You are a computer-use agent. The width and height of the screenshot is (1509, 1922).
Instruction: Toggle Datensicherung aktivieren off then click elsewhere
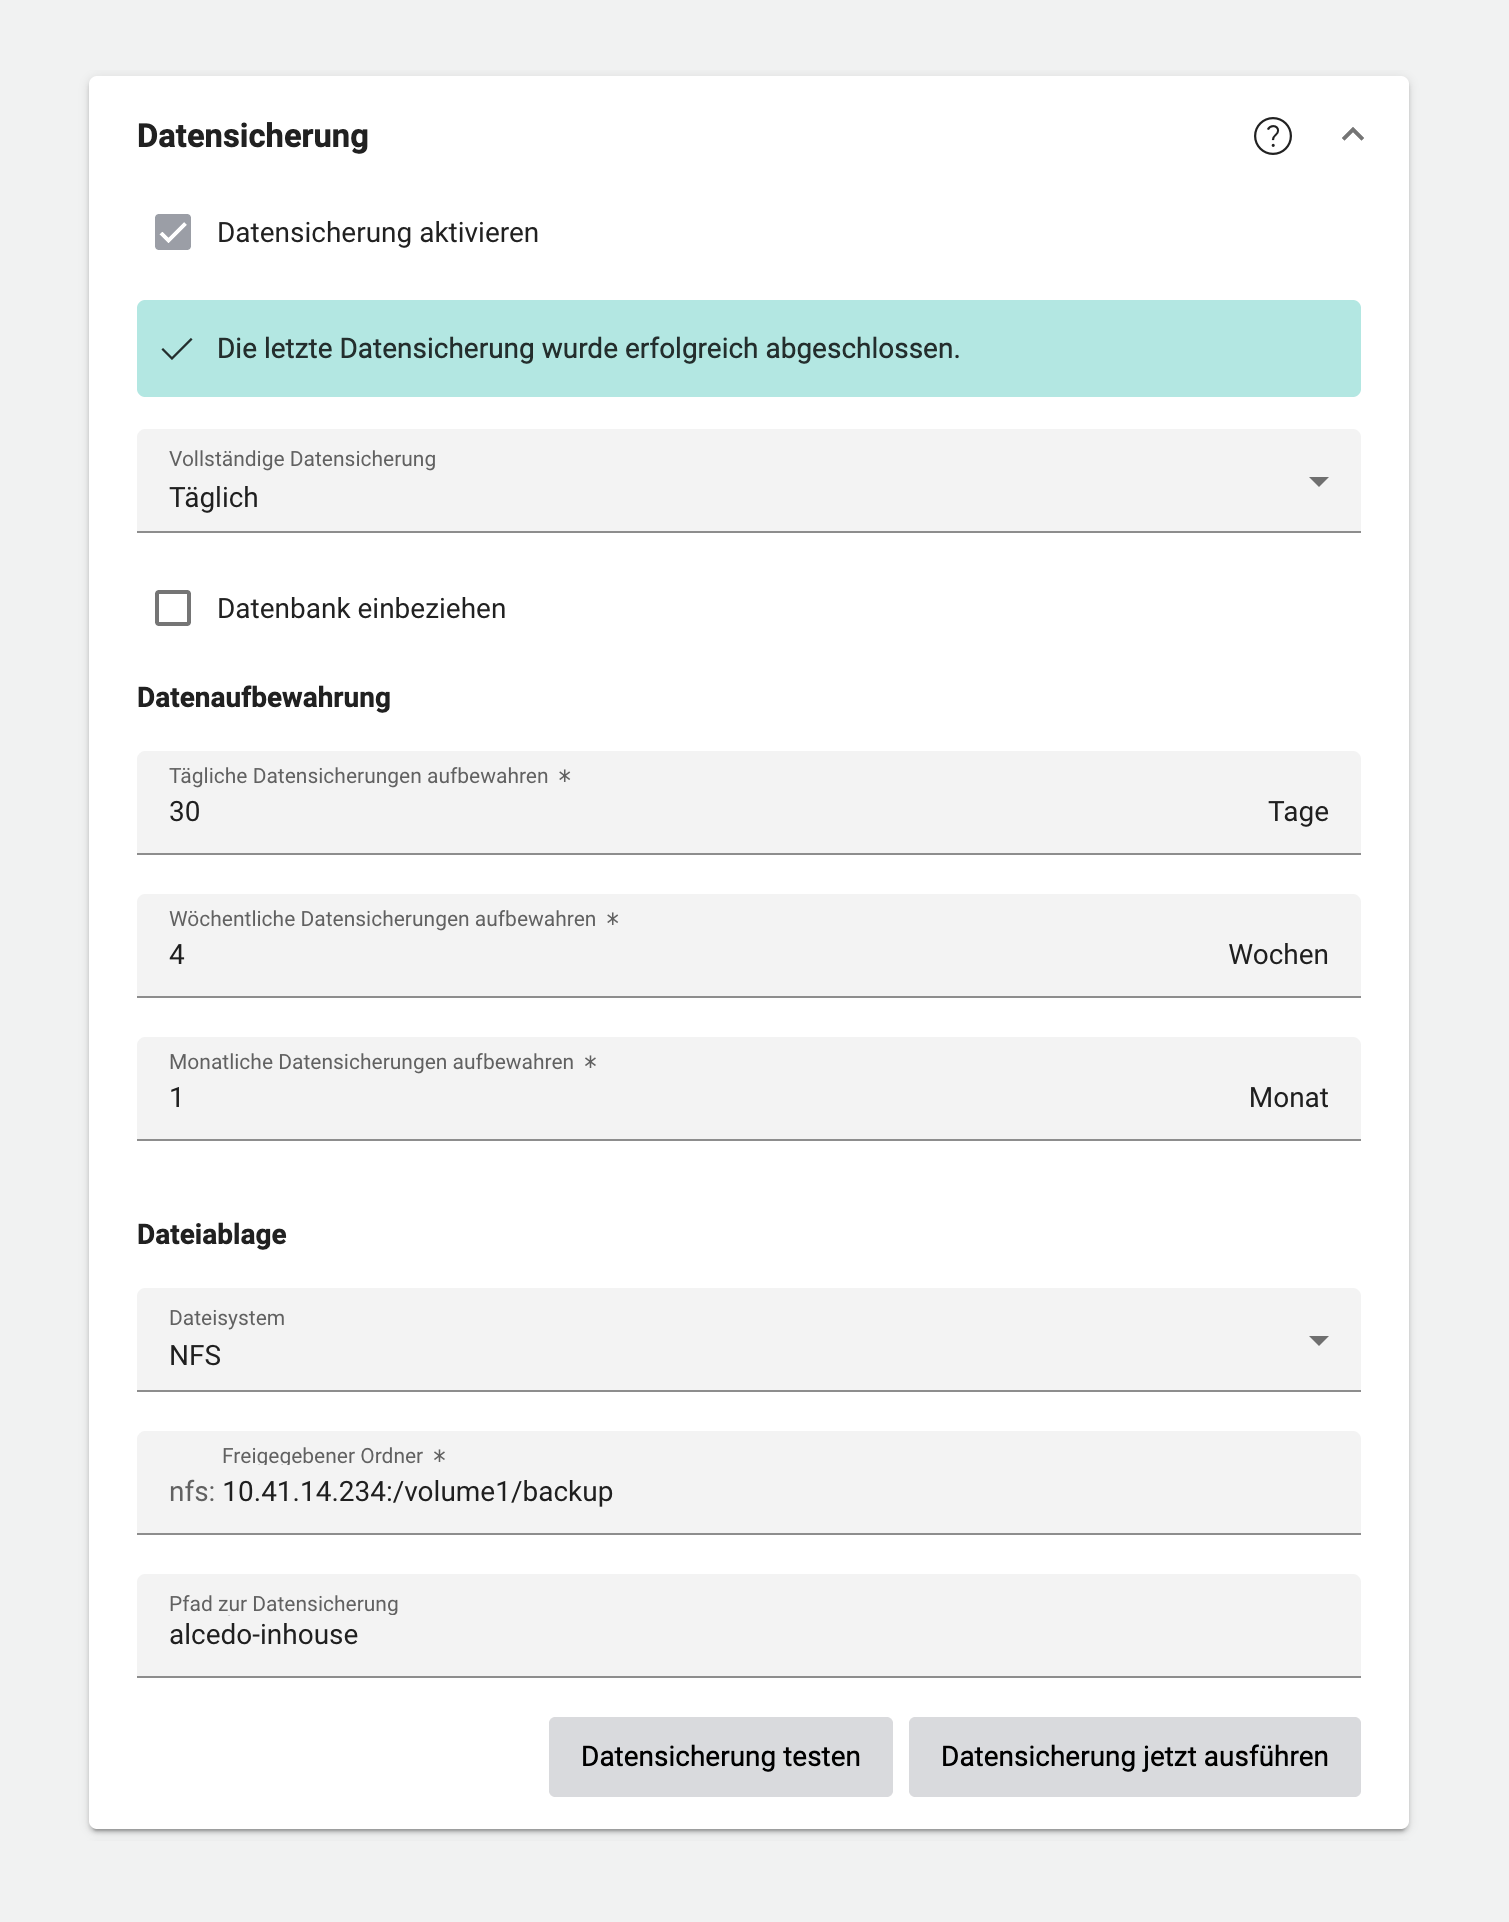171,232
